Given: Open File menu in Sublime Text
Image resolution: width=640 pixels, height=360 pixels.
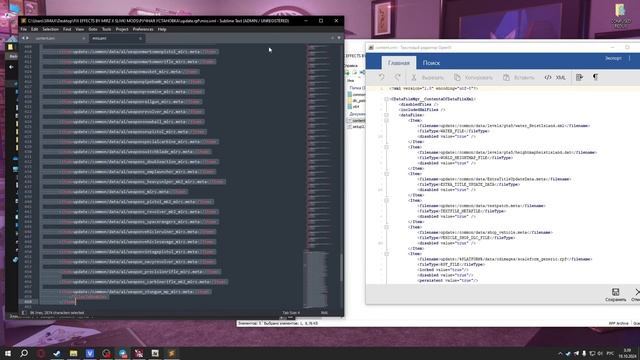Looking at the screenshot, I should point(24,29).
